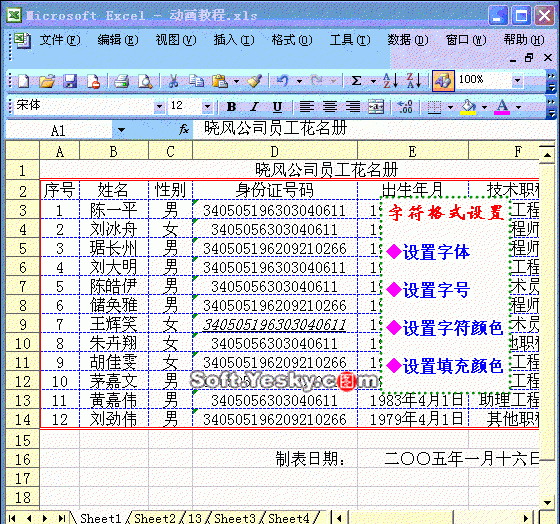Apply the pink Font Color A

tap(502, 106)
